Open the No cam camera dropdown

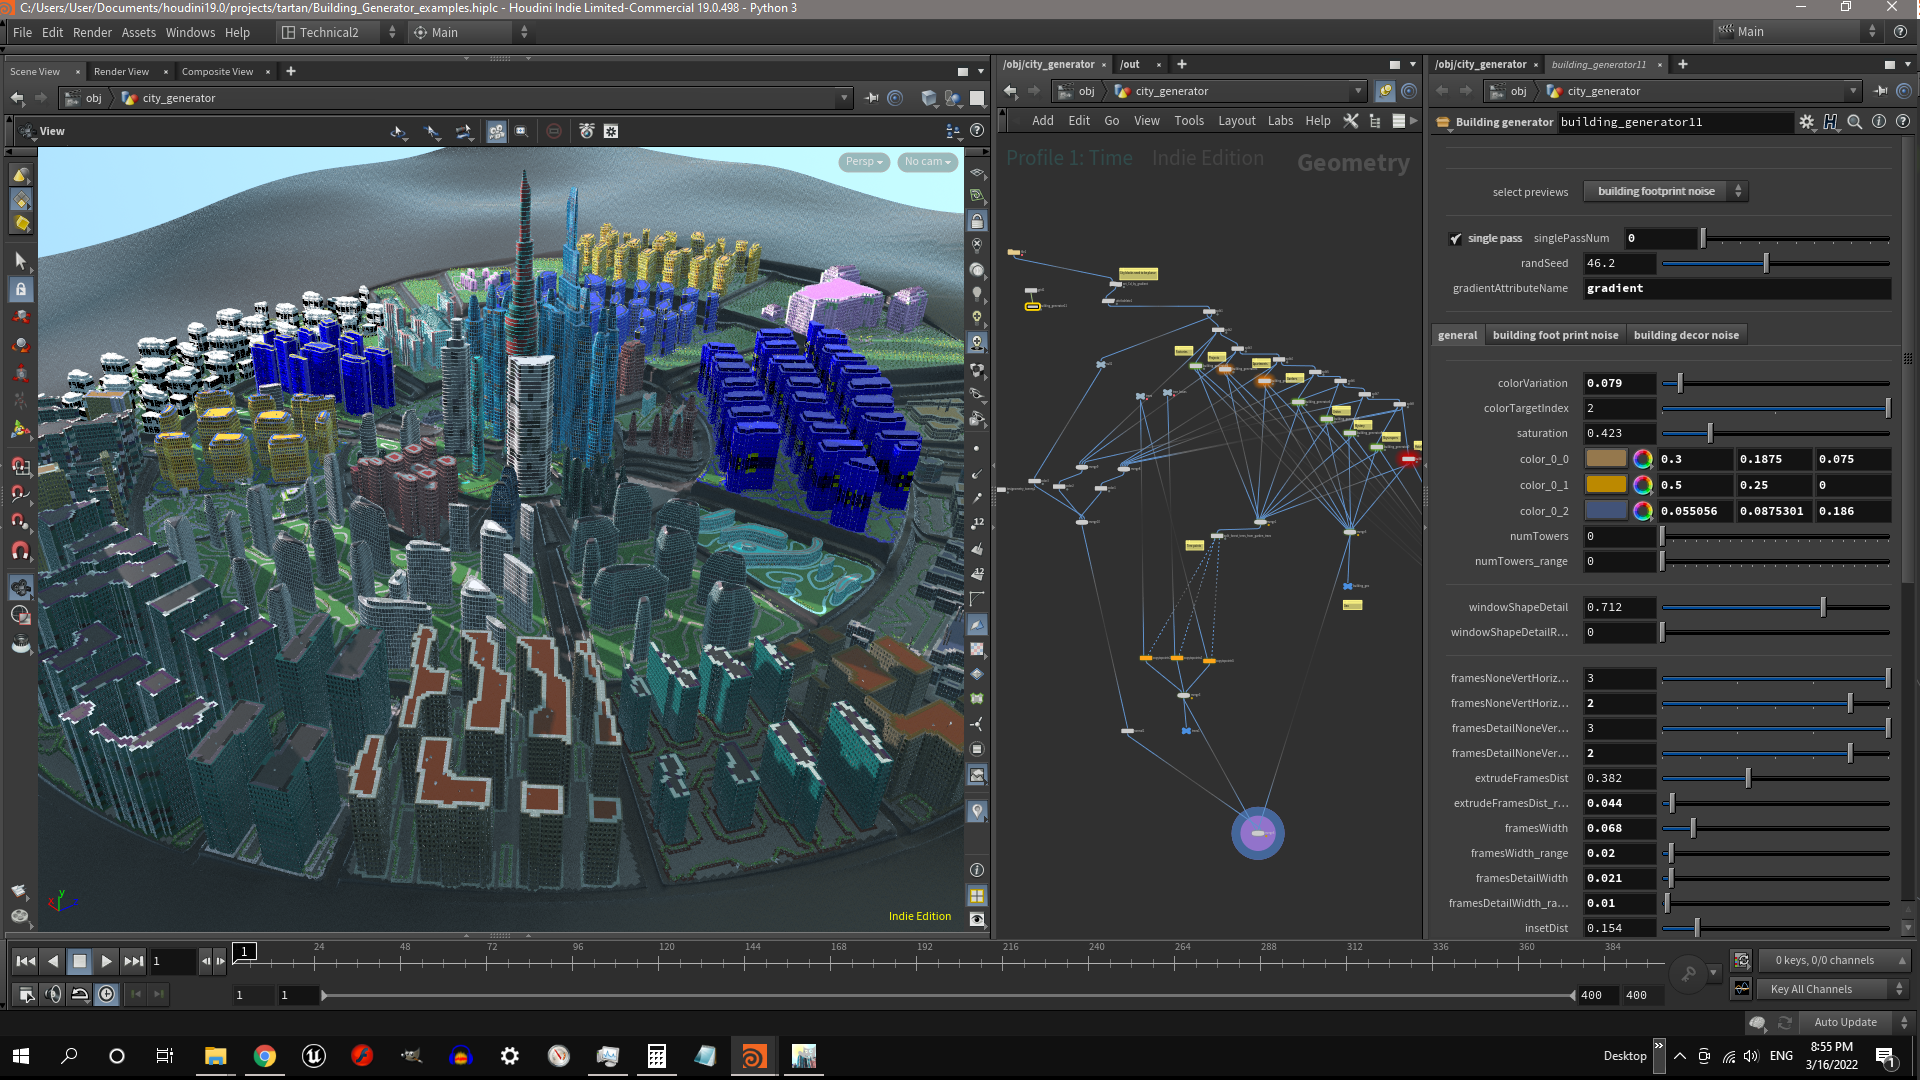(926, 161)
